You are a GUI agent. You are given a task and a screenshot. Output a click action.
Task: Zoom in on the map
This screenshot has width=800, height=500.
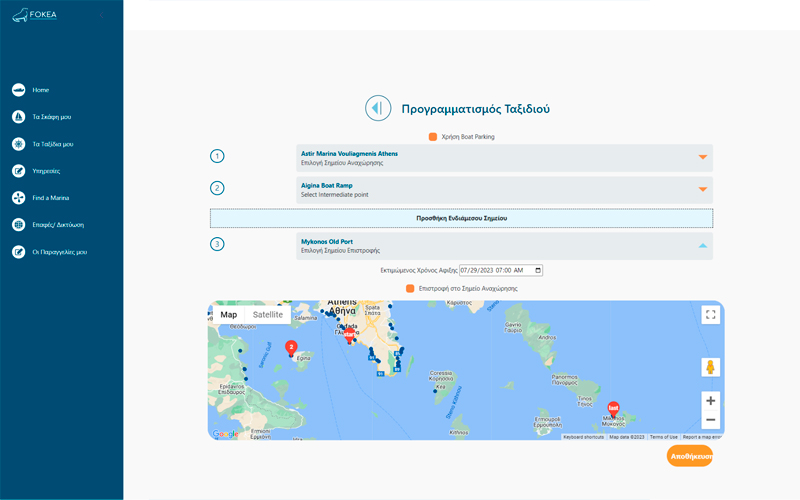[711, 401]
